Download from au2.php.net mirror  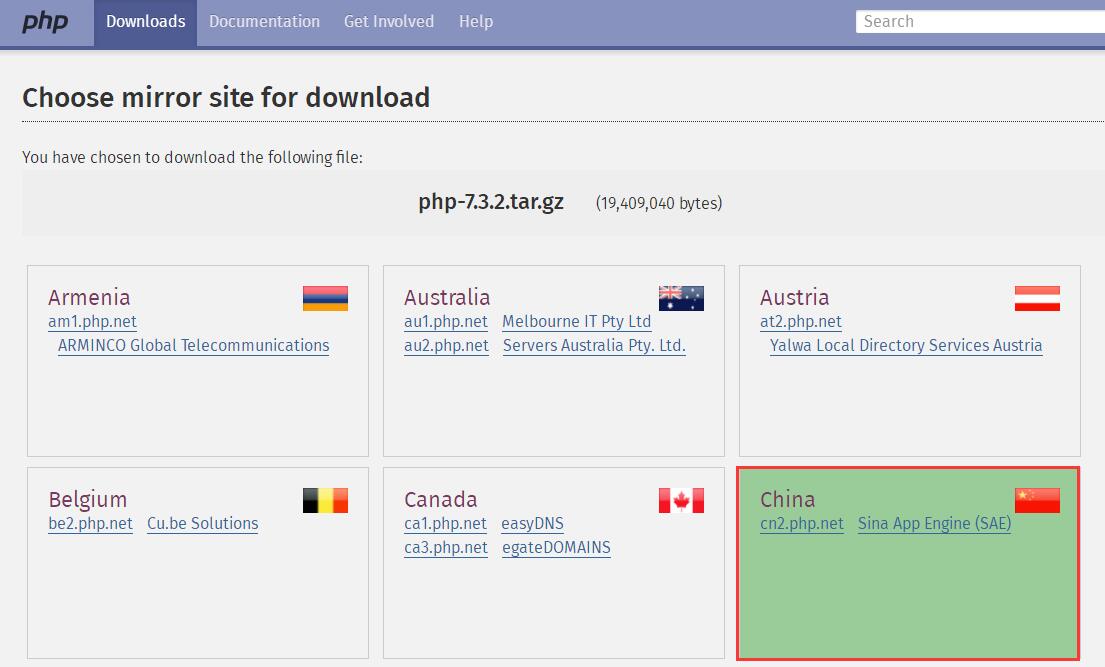(446, 345)
